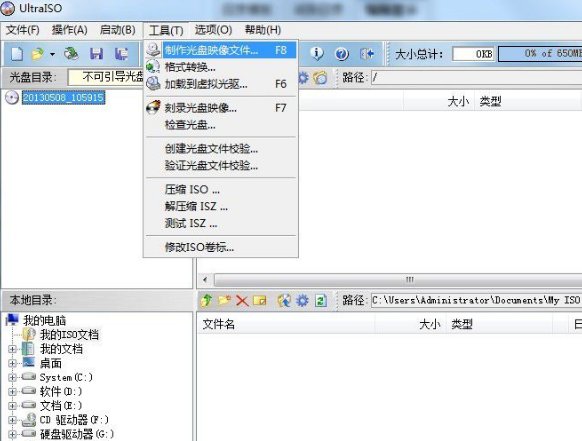The height and width of the screenshot is (441, 582).
Task: Click the New file icon in toolbar
Action: point(16,54)
